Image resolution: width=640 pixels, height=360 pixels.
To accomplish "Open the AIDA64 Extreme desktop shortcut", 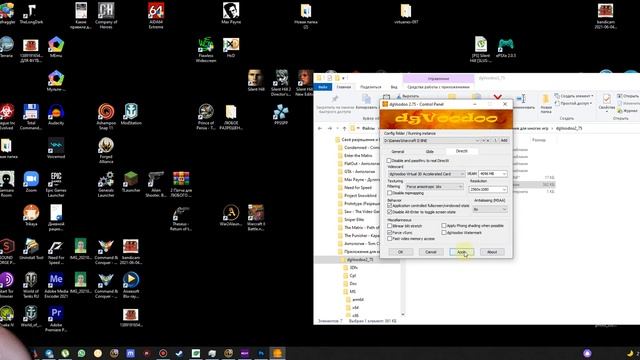I will click(x=156, y=16).
